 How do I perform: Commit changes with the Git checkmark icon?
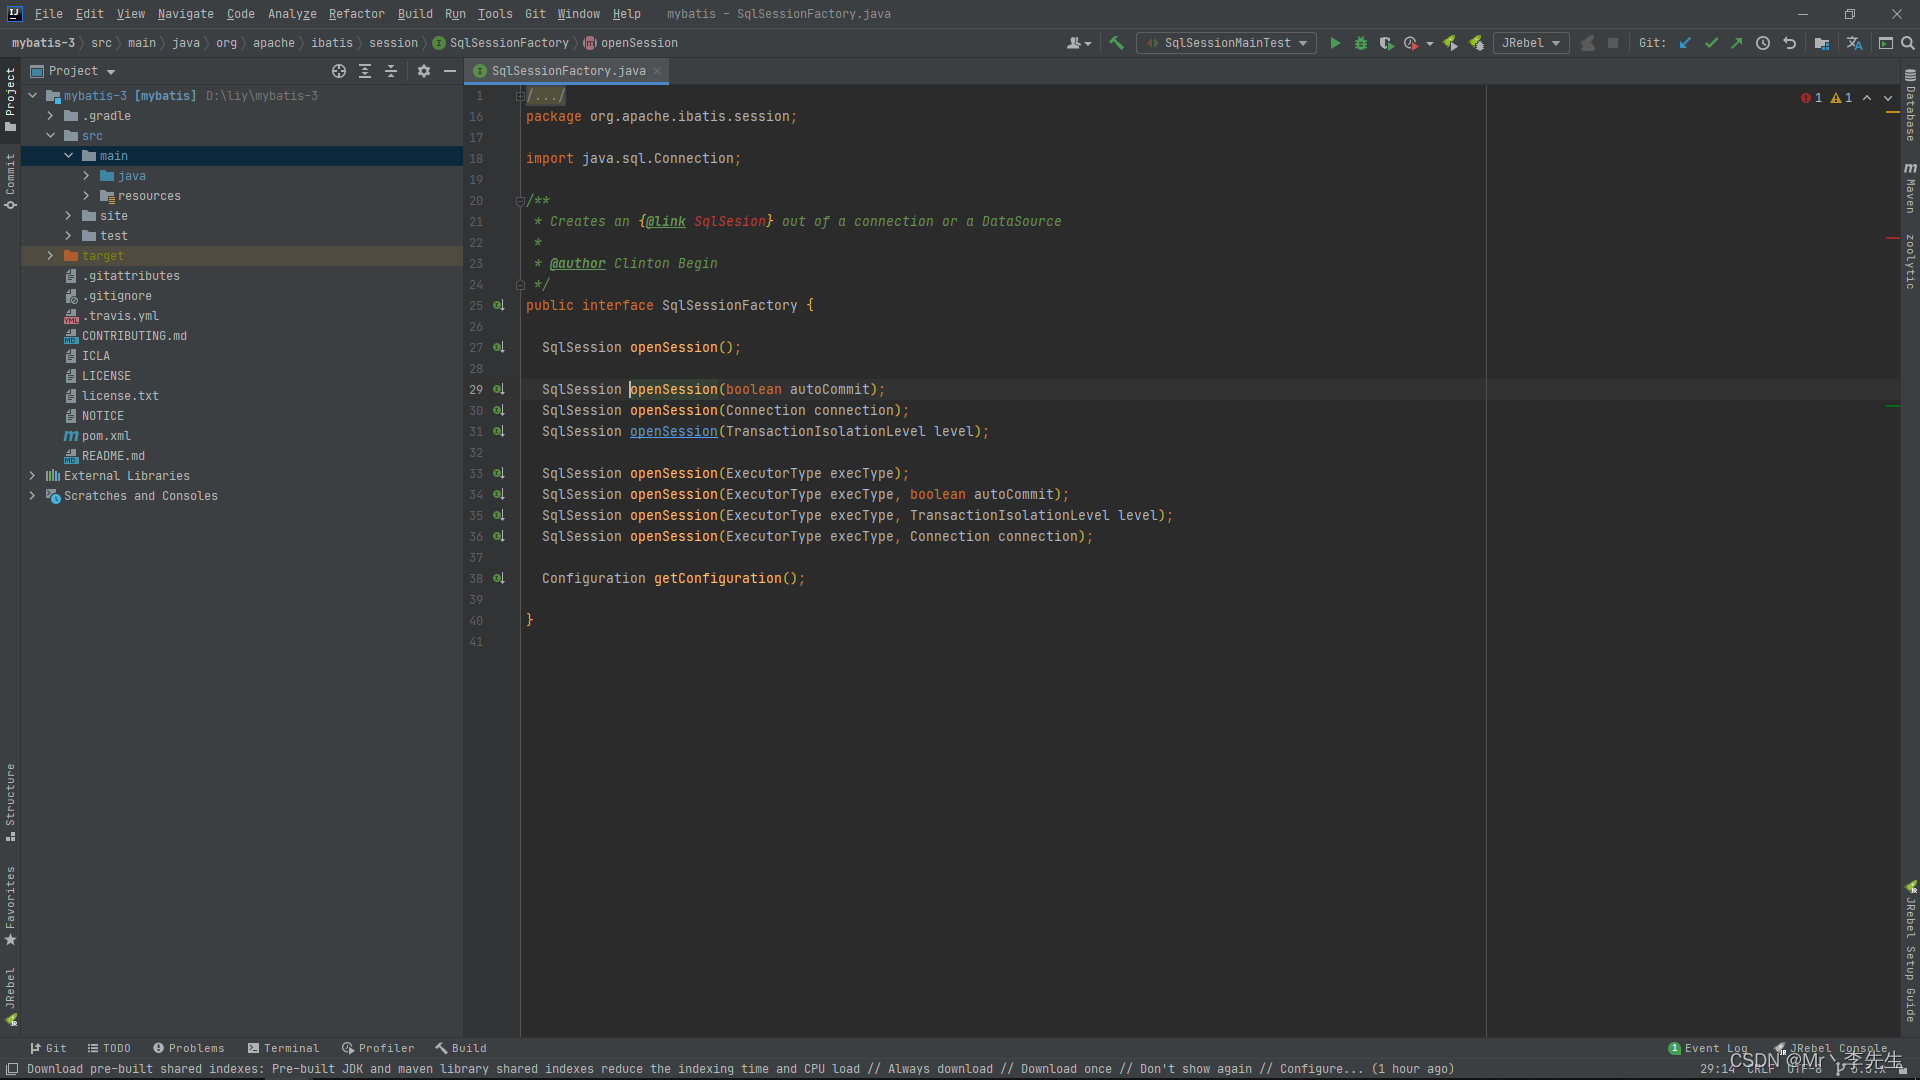click(1711, 43)
